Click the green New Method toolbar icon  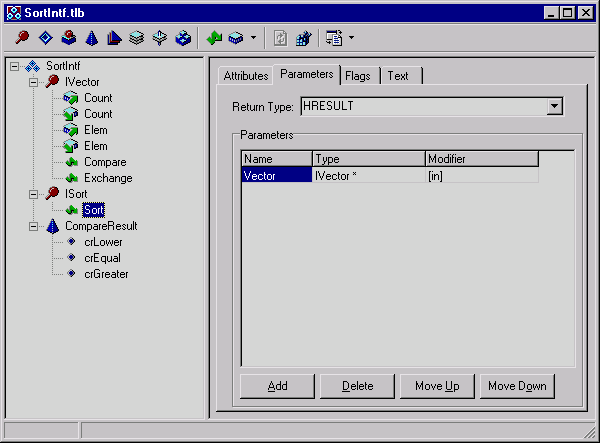tap(214, 39)
